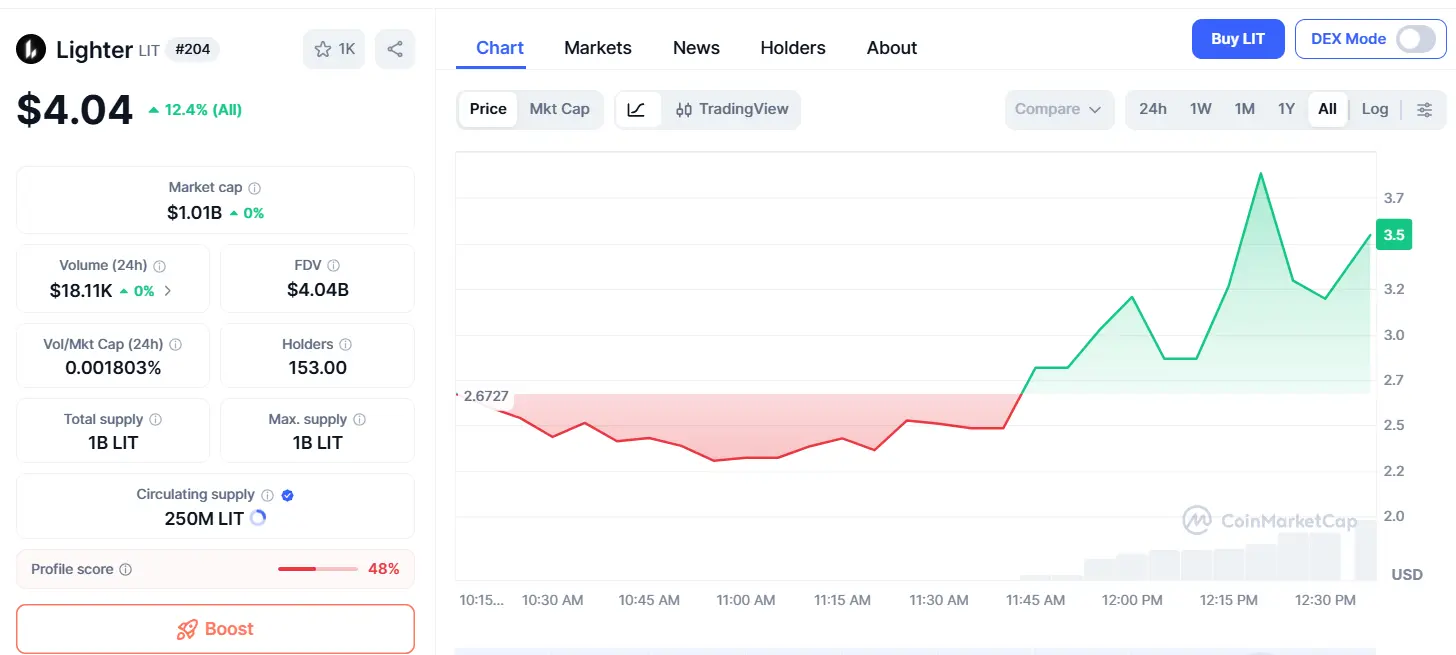Click the $4.04B FDV value

click(x=318, y=291)
